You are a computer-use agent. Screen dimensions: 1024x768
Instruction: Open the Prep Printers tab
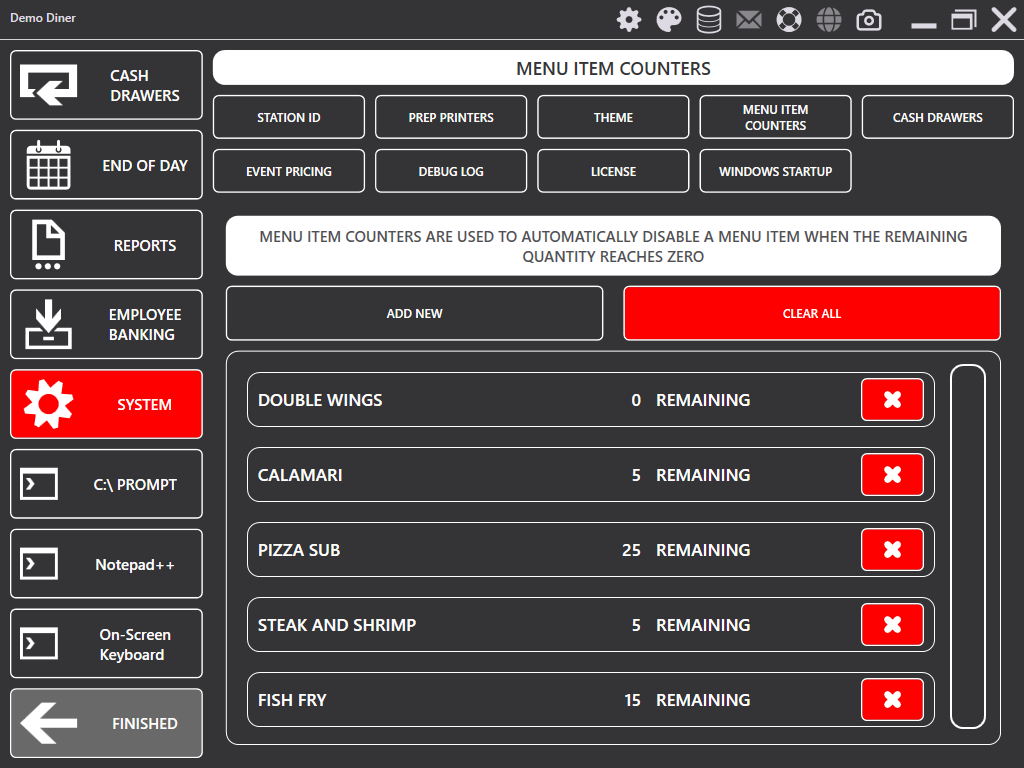pyautogui.click(x=451, y=117)
